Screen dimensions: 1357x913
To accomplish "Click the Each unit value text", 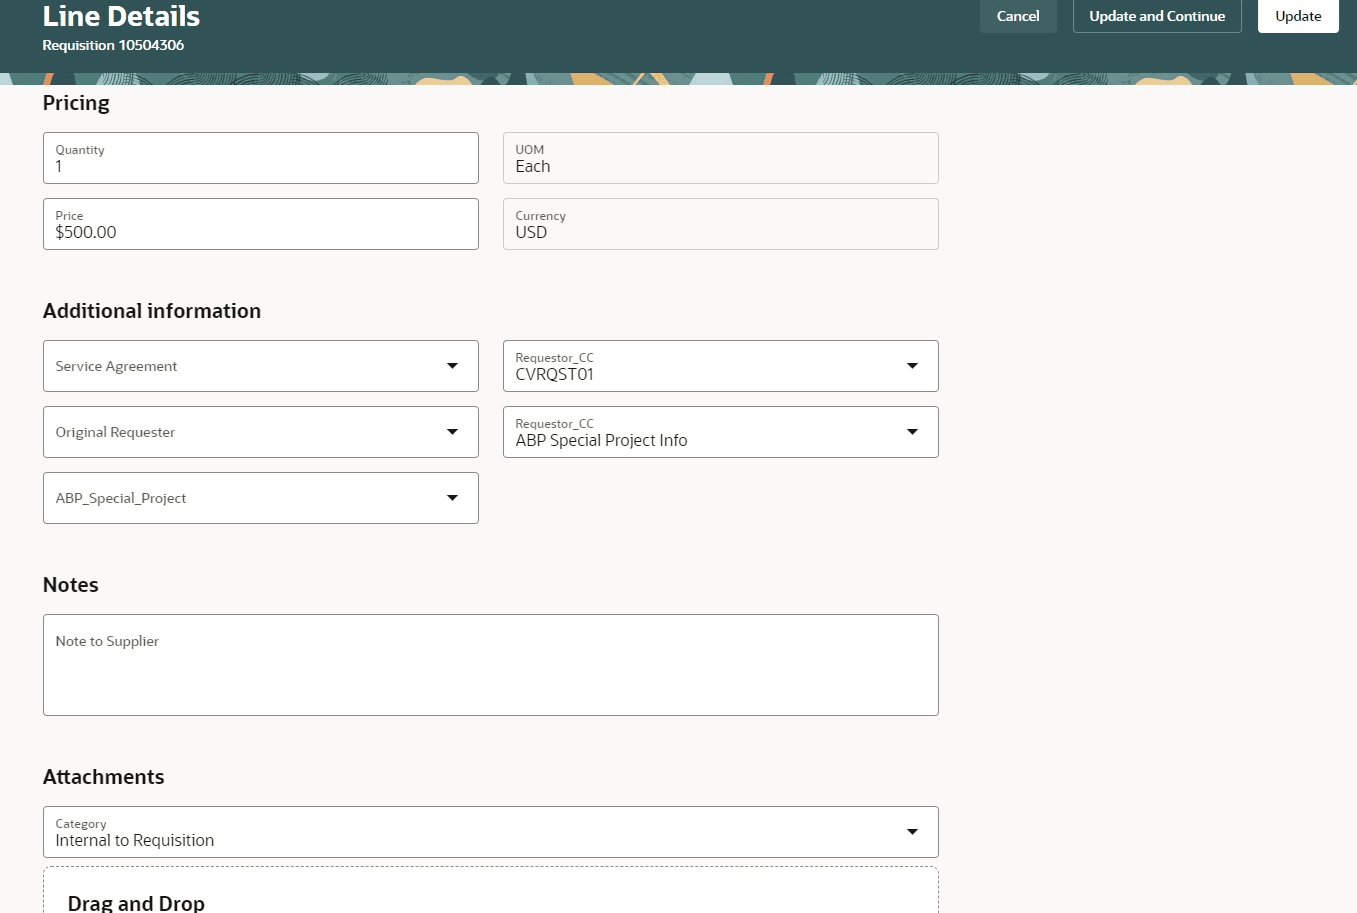I will pos(533,167).
